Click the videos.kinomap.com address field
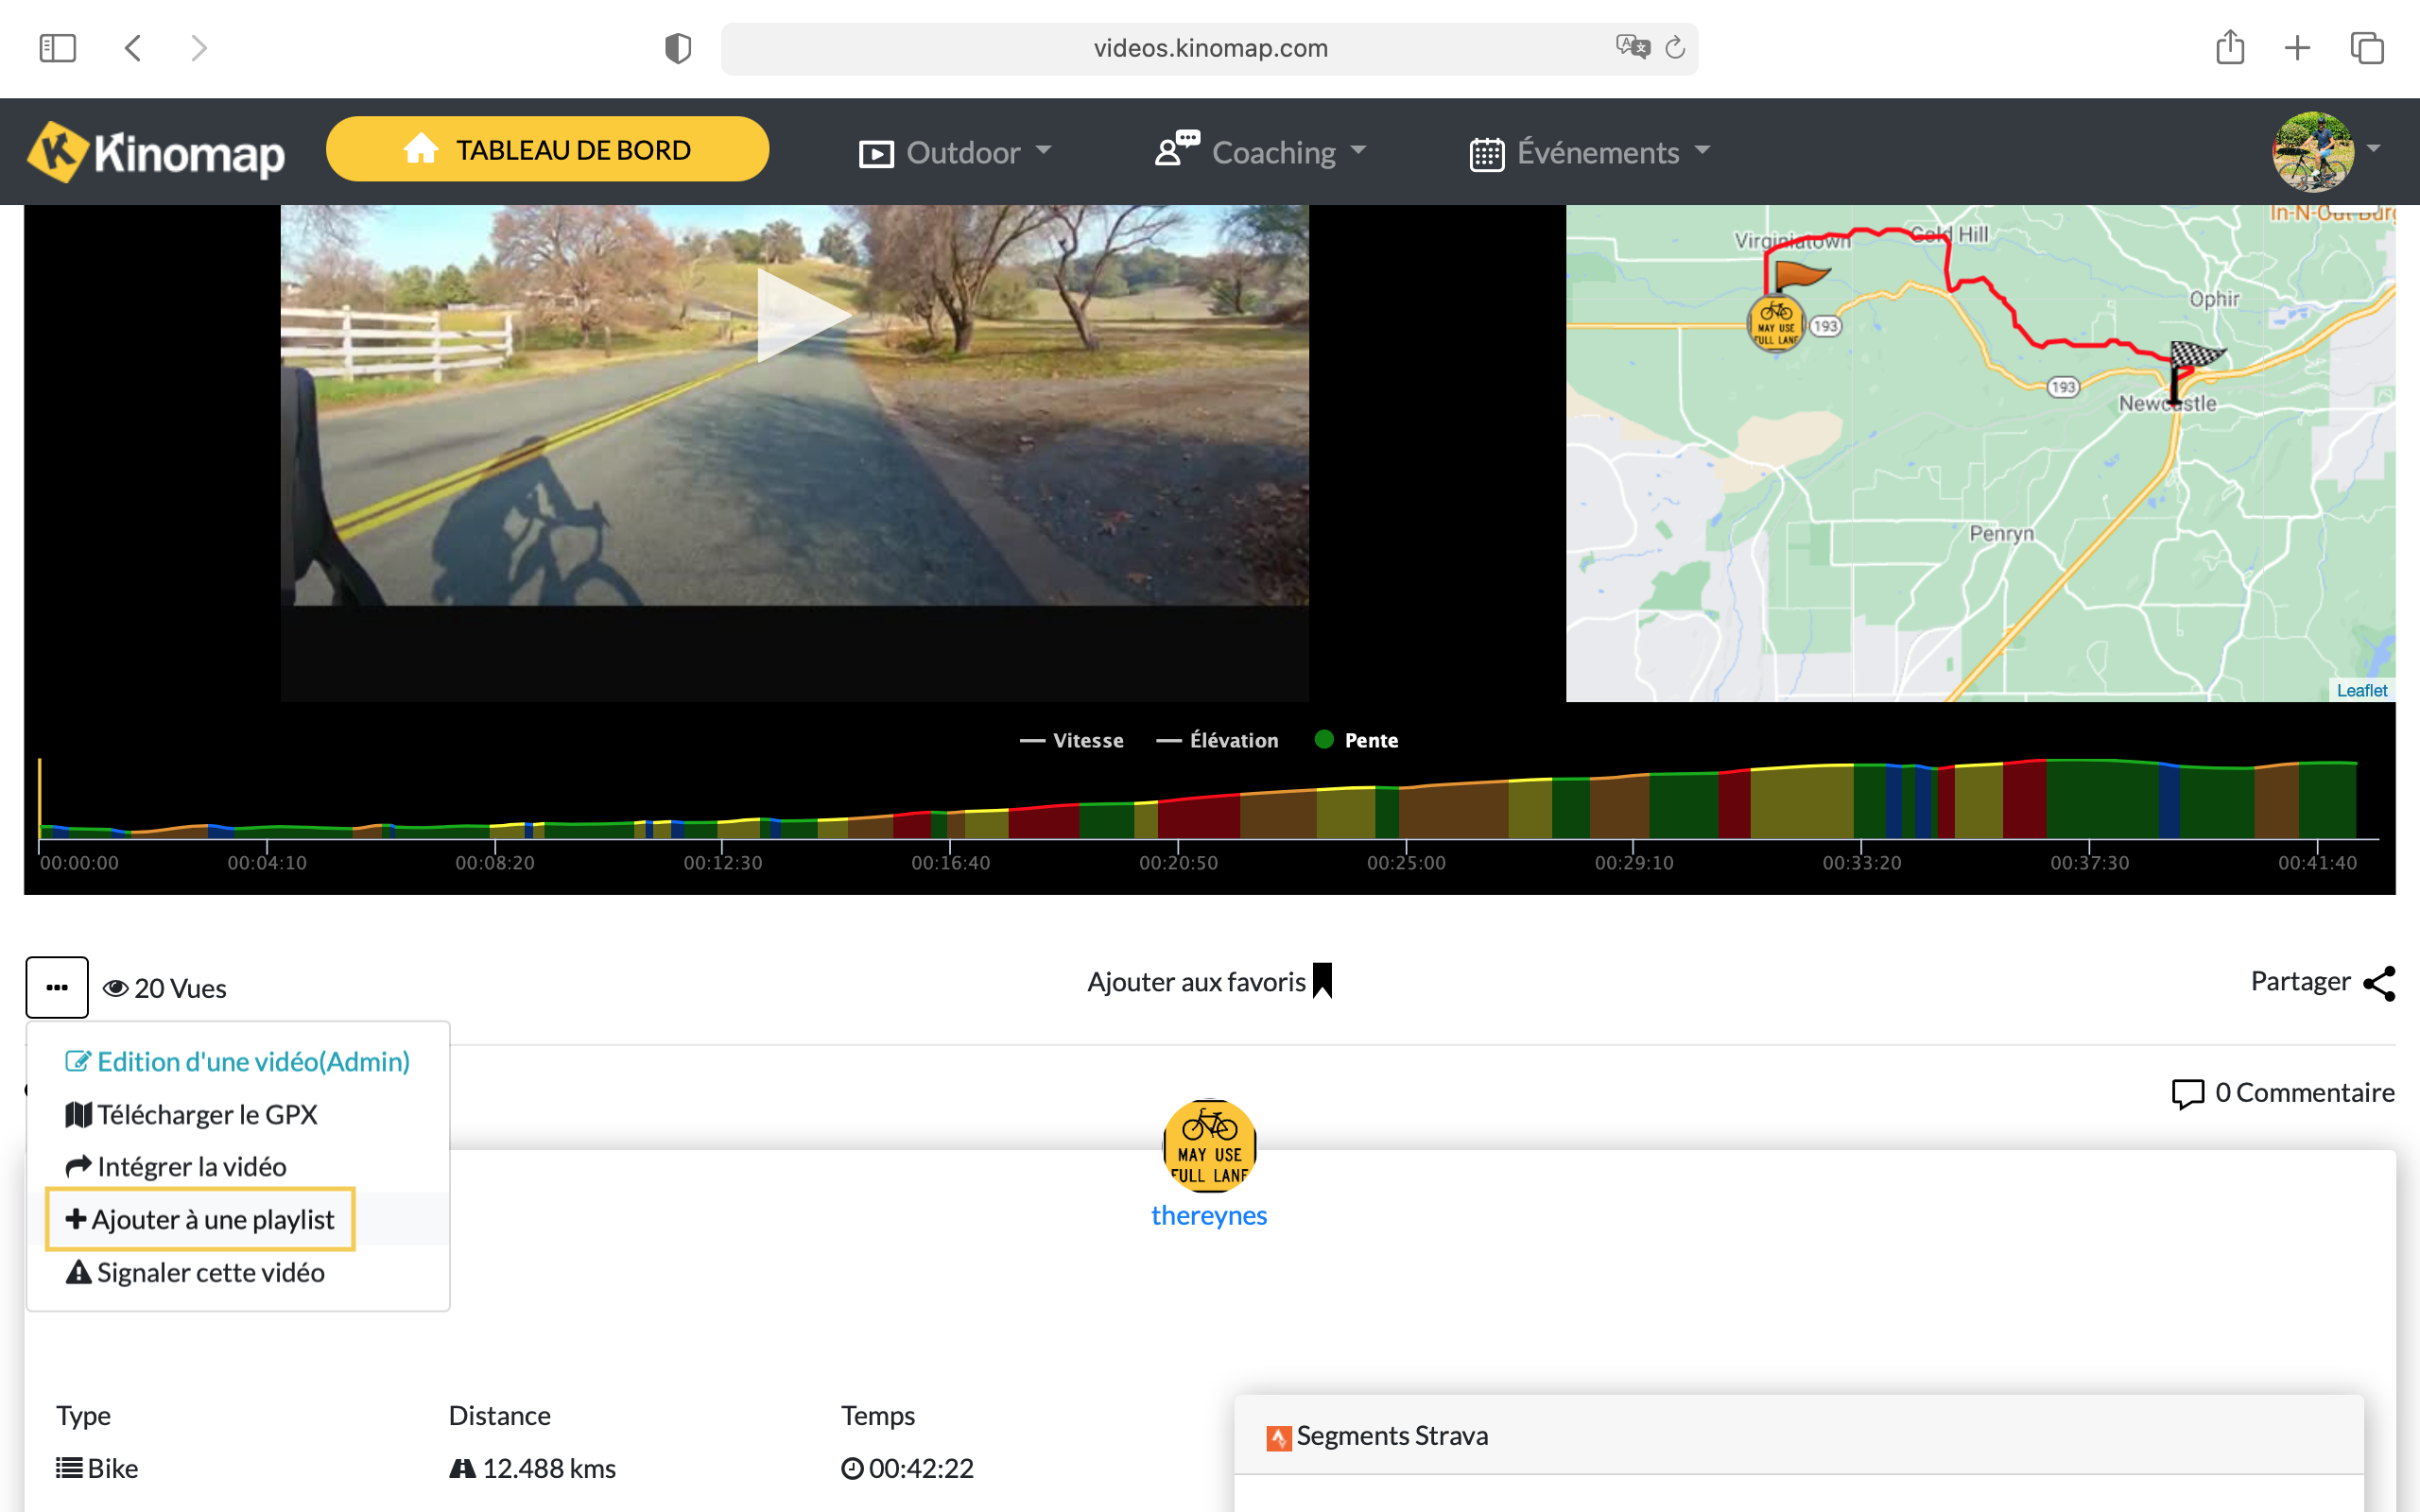 [x=1210, y=48]
